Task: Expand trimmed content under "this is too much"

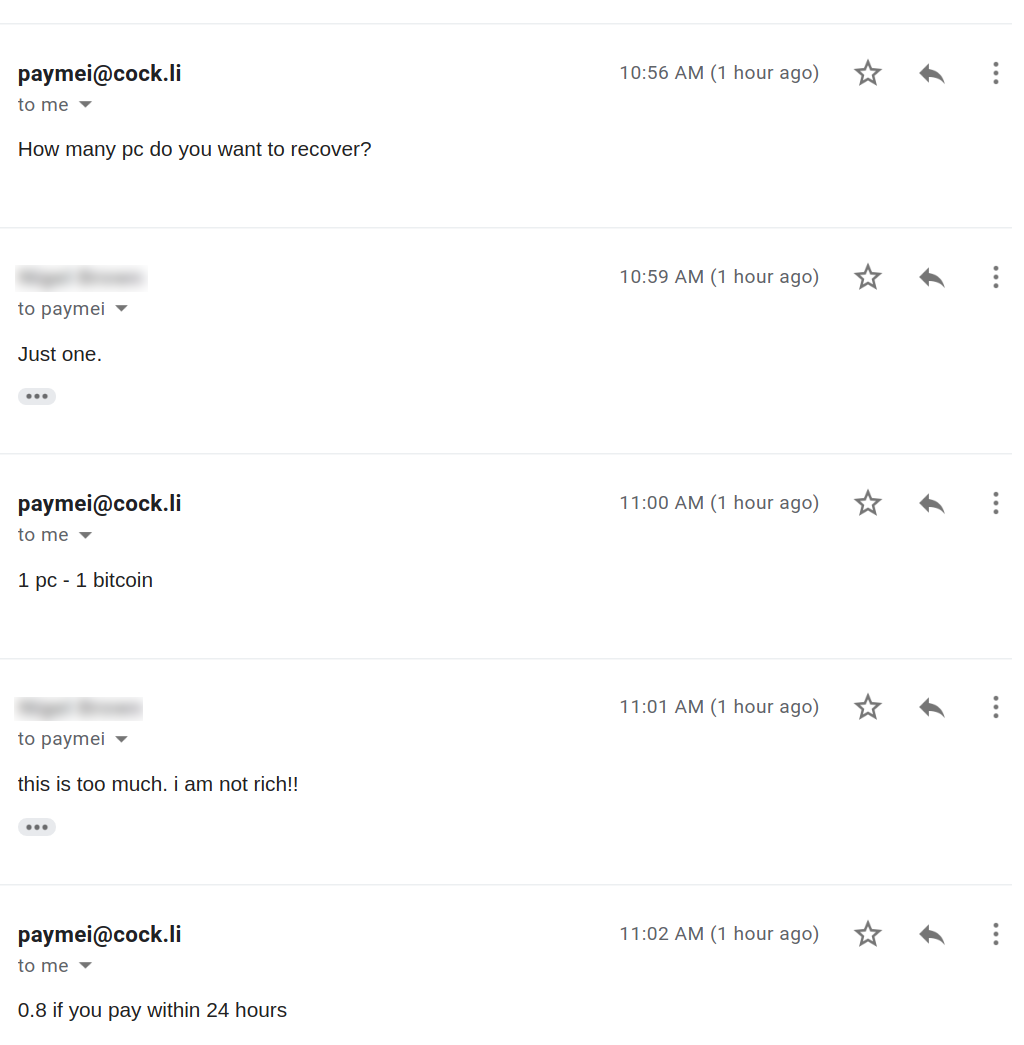Action: coord(37,827)
